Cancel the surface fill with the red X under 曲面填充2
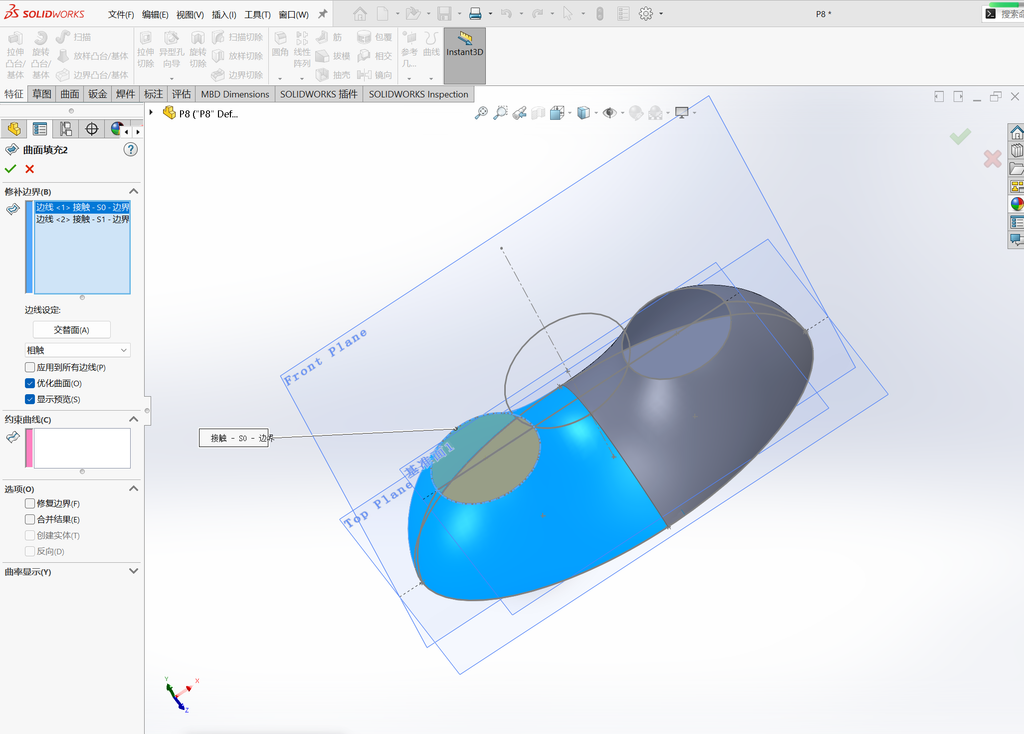The width and height of the screenshot is (1024, 734). 29,169
